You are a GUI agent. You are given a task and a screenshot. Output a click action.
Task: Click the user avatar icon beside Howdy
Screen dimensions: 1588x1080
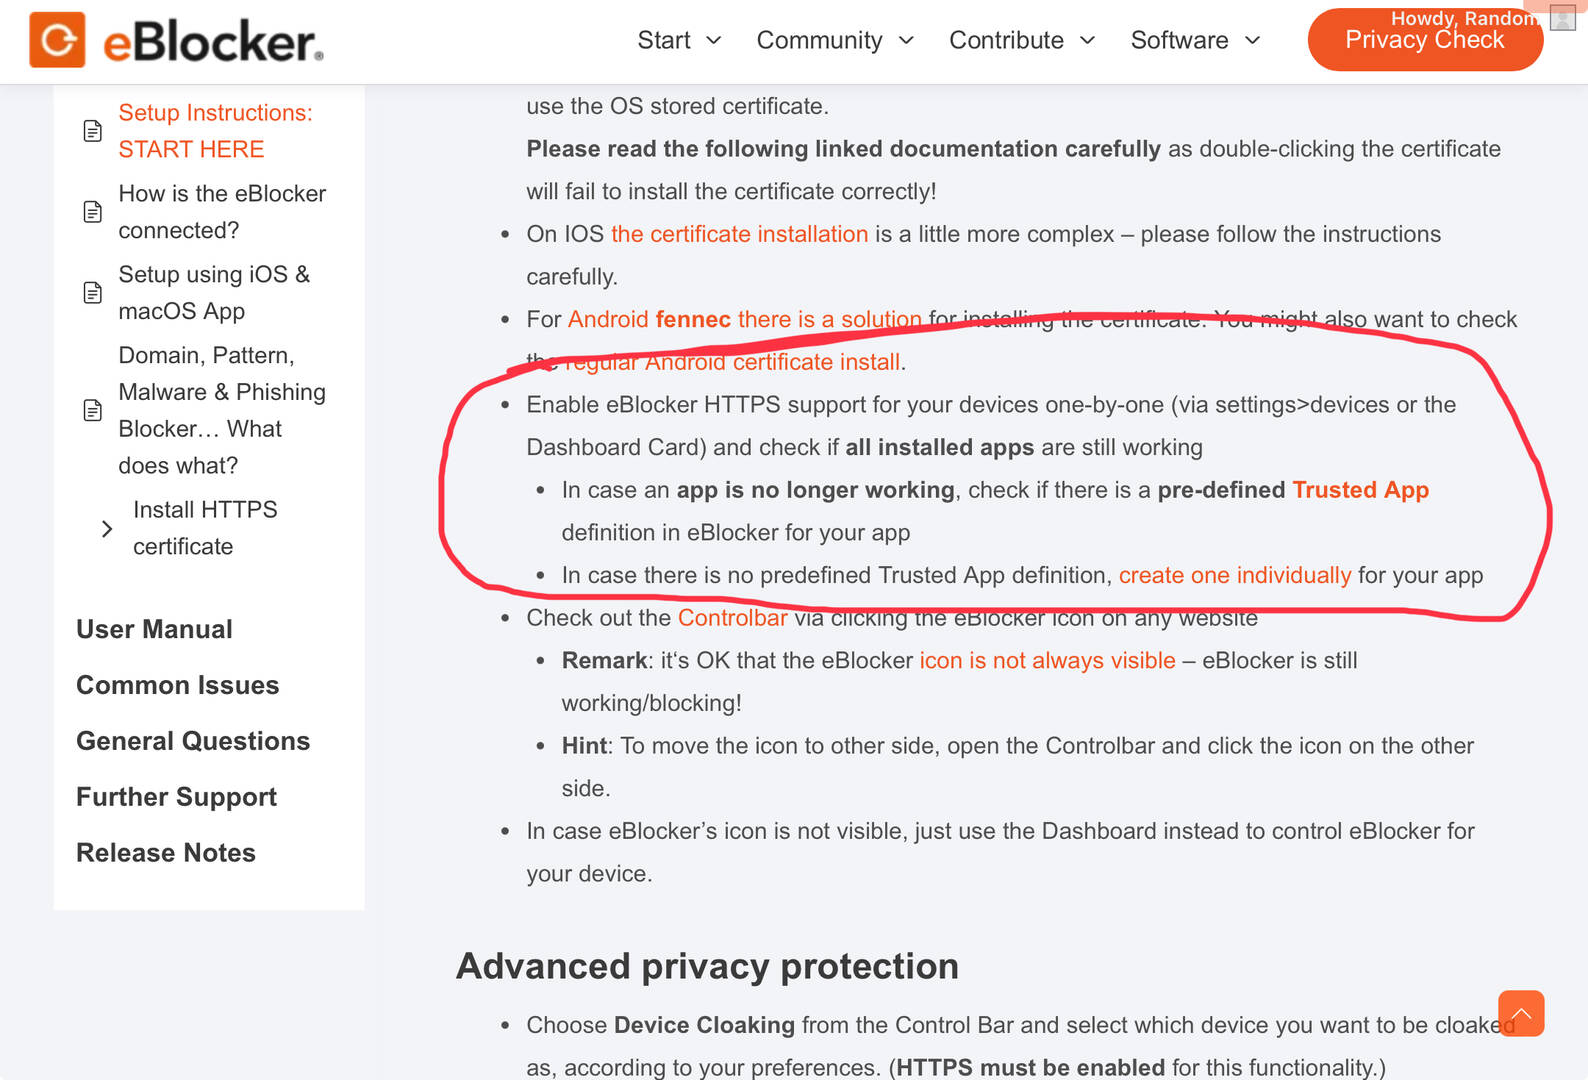tap(1562, 18)
